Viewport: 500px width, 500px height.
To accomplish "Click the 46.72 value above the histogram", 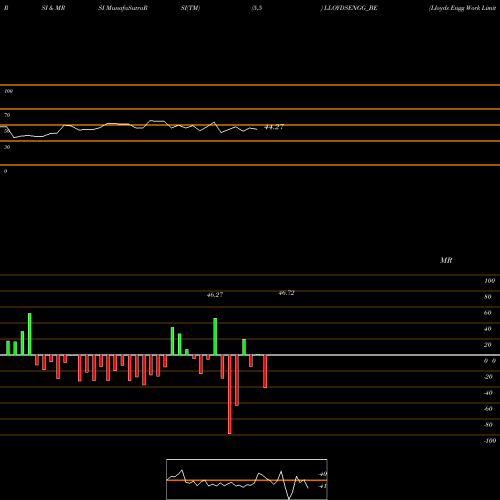I will (286, 293).
